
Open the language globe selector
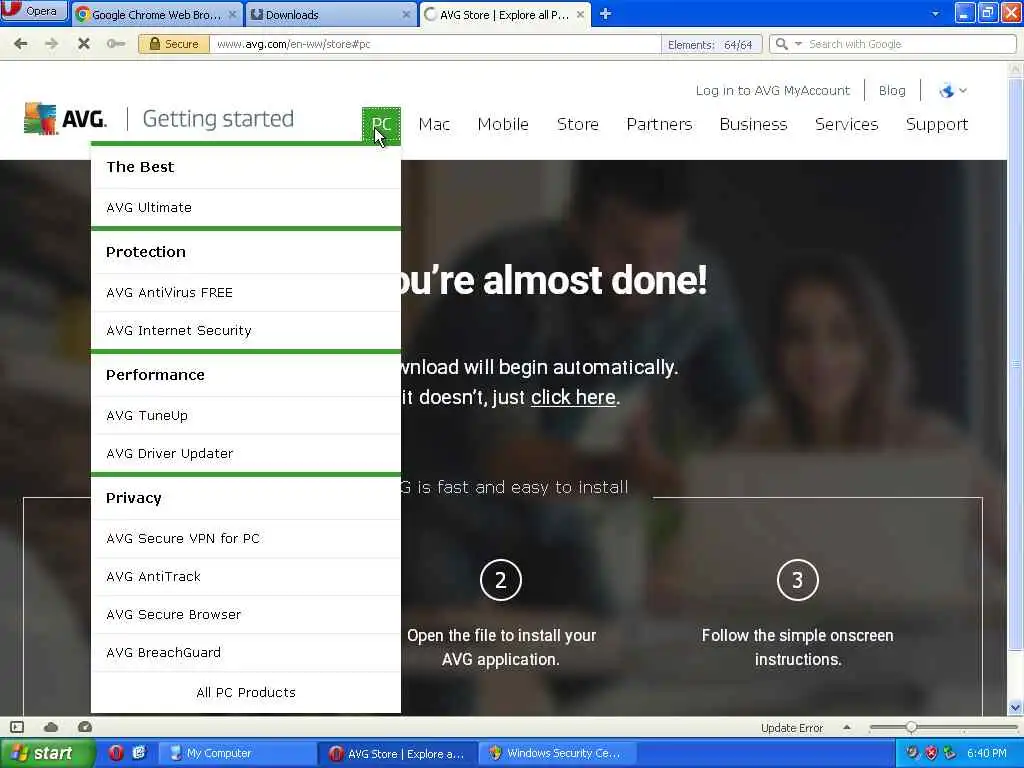coord(952,91)
